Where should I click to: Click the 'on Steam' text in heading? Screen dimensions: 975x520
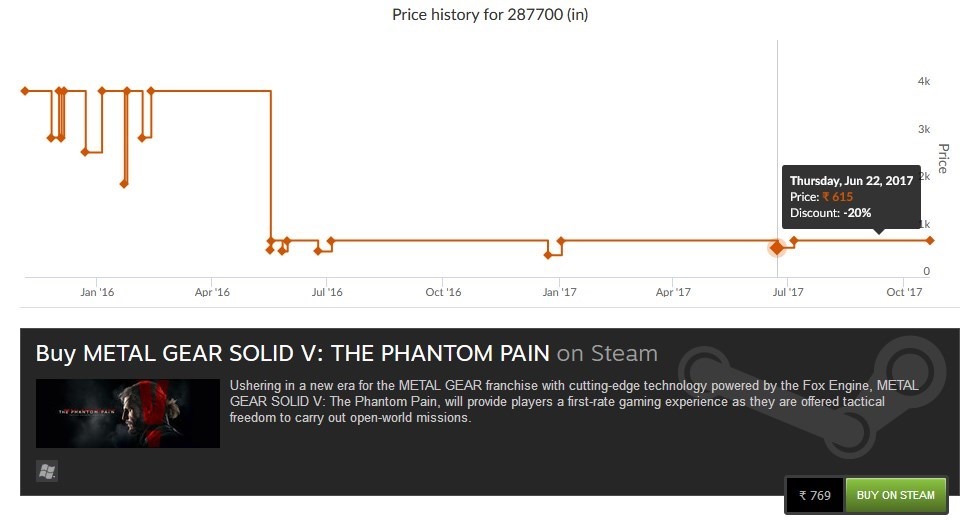tap(607, 353)
